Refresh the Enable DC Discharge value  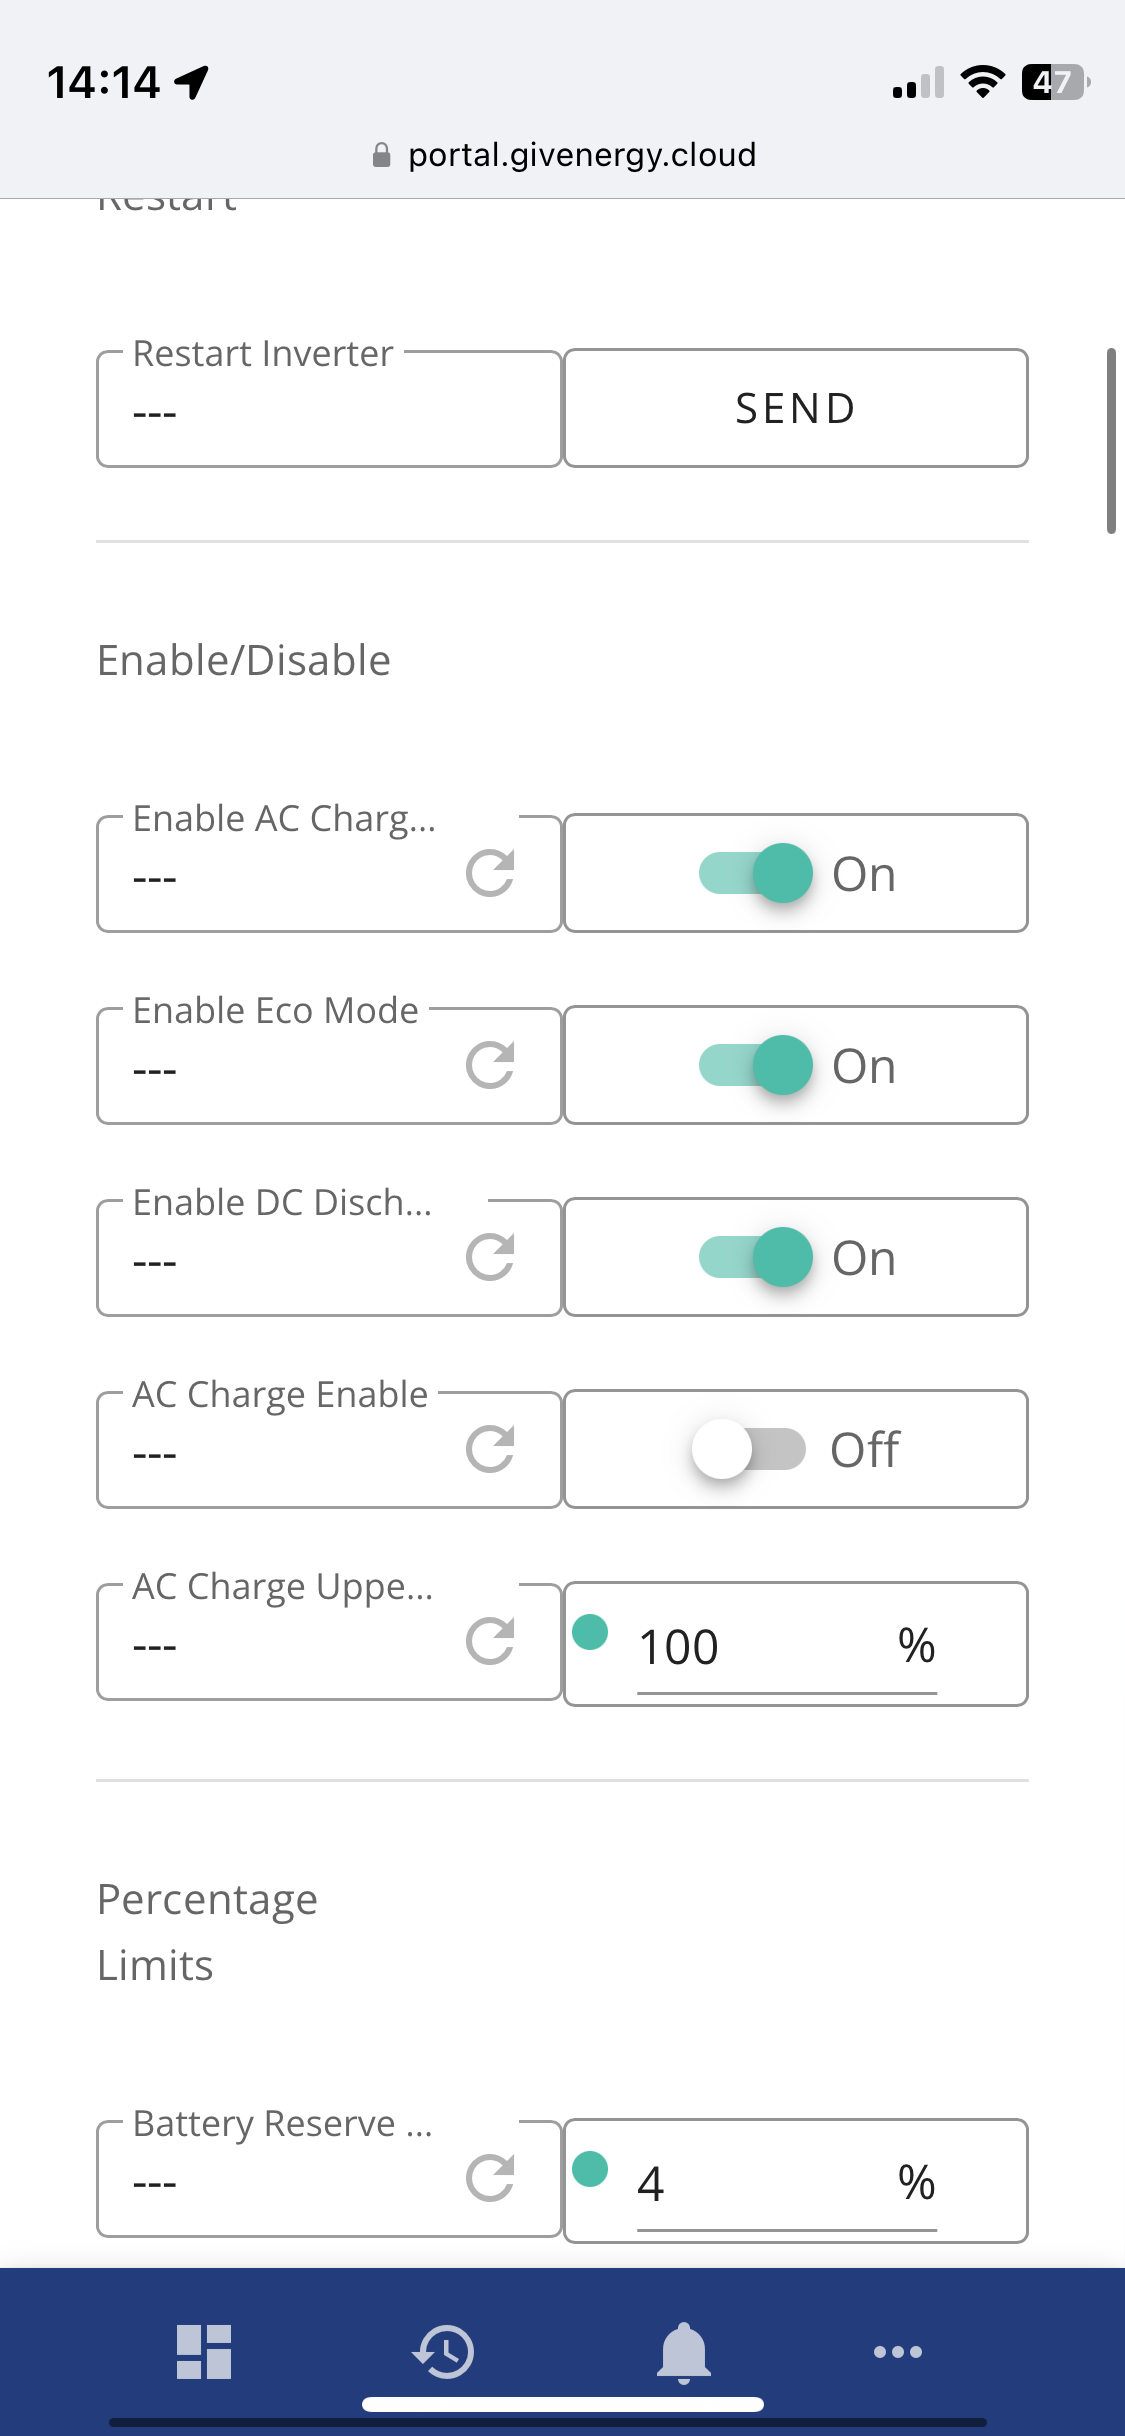[x=490, y=1257]
